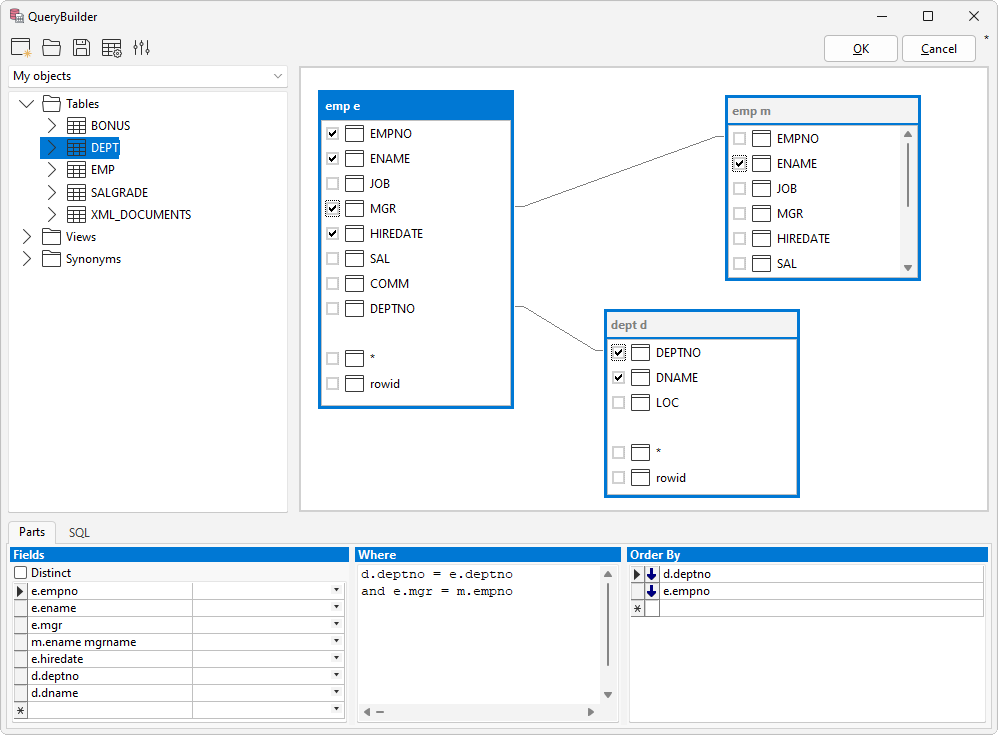Screen dimensions: 998x735
Task: Open the My objects dropdown
Action: [x=148, y=76]
